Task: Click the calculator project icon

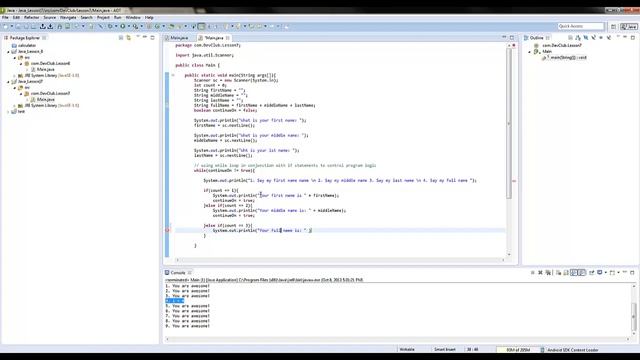Action: tap(14, 45)
